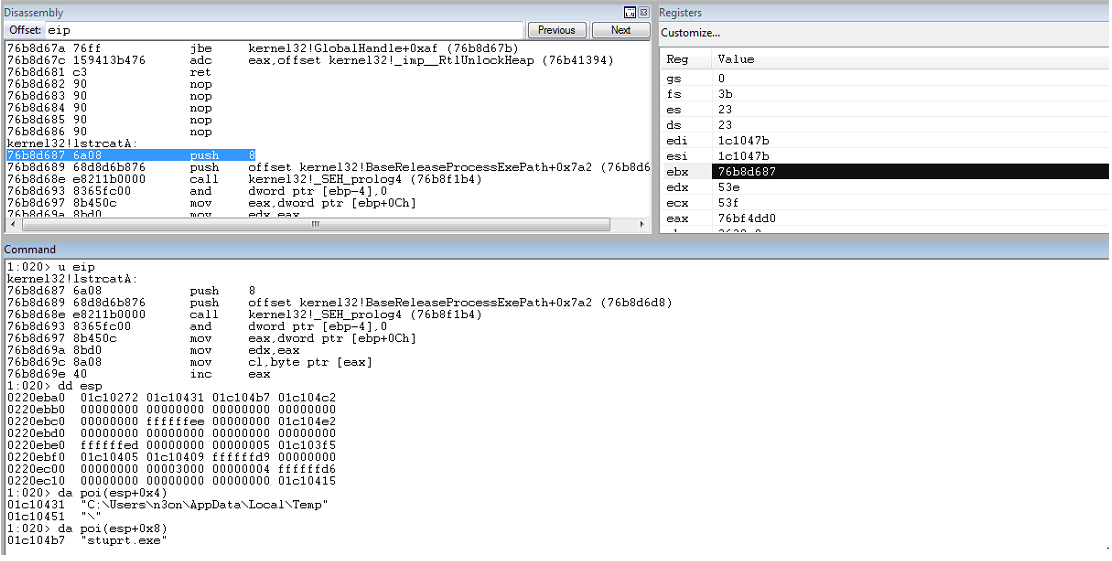Select the jbe line at 76b8d67a
Screen dimensions: 1112x561
pos(262,48)
